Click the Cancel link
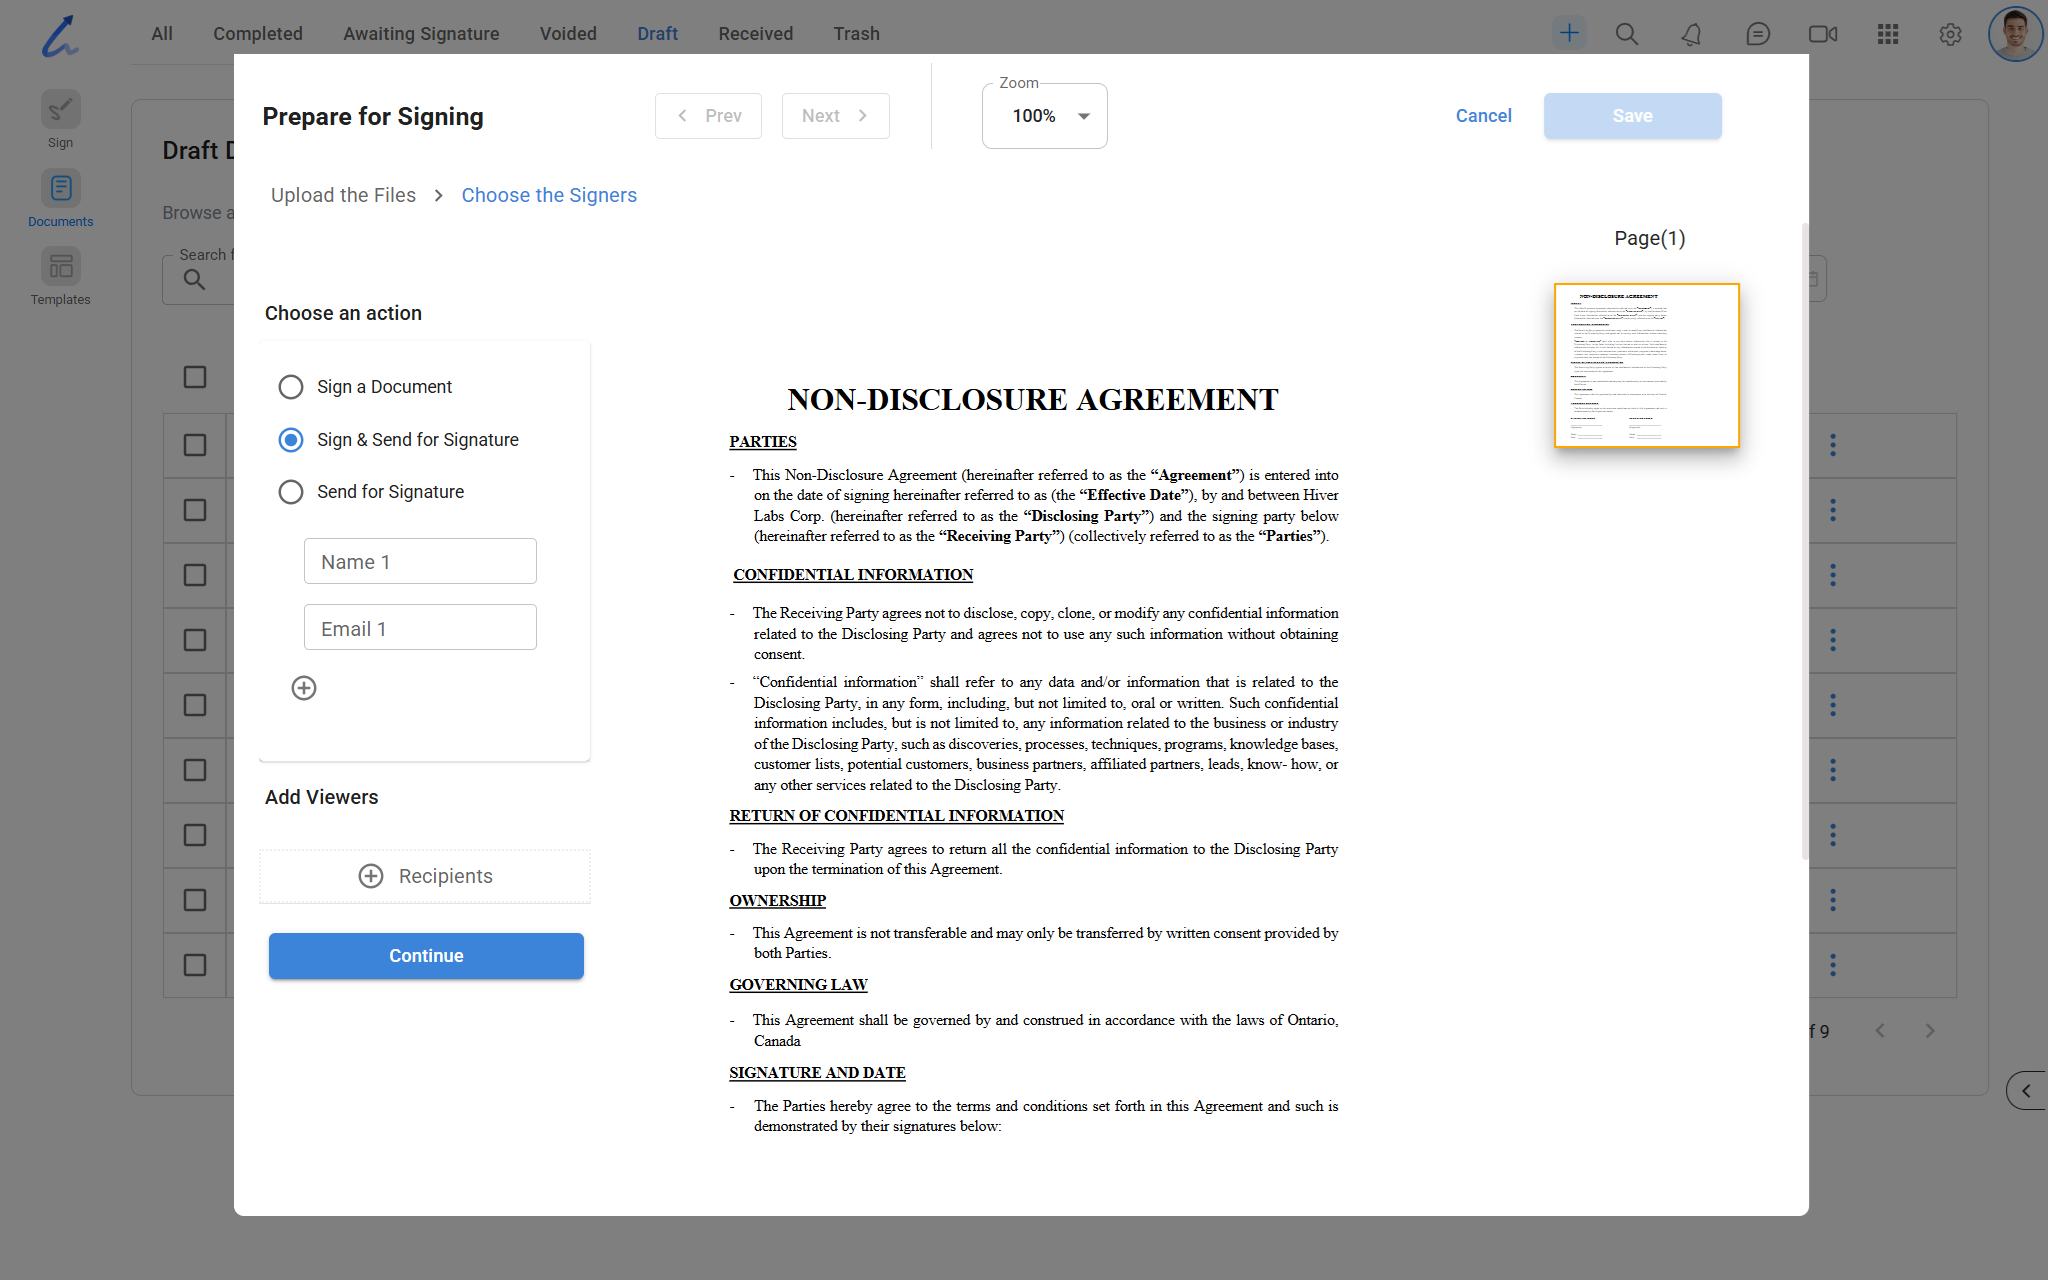This screenshot has width=2048, height=1280. [x=1483, y=116]
